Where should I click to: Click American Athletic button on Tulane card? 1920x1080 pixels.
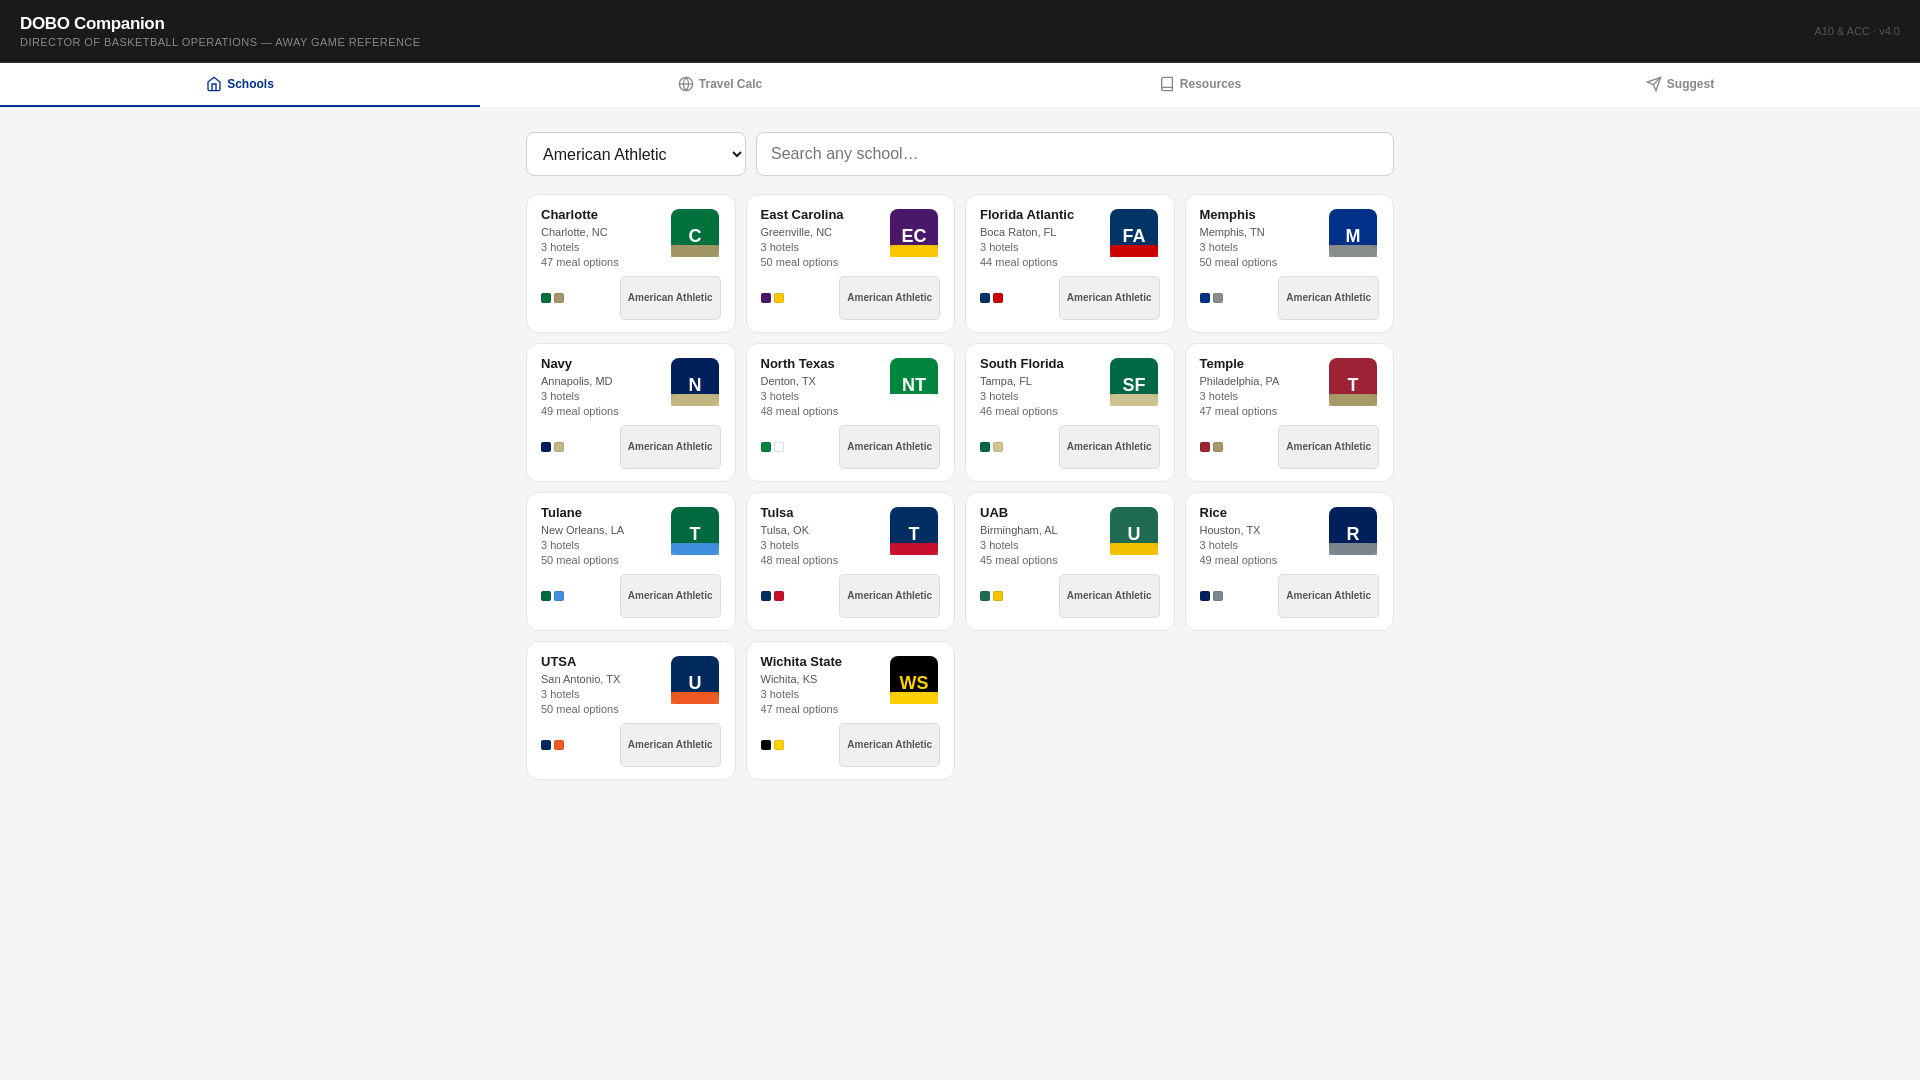pos(670,596)
